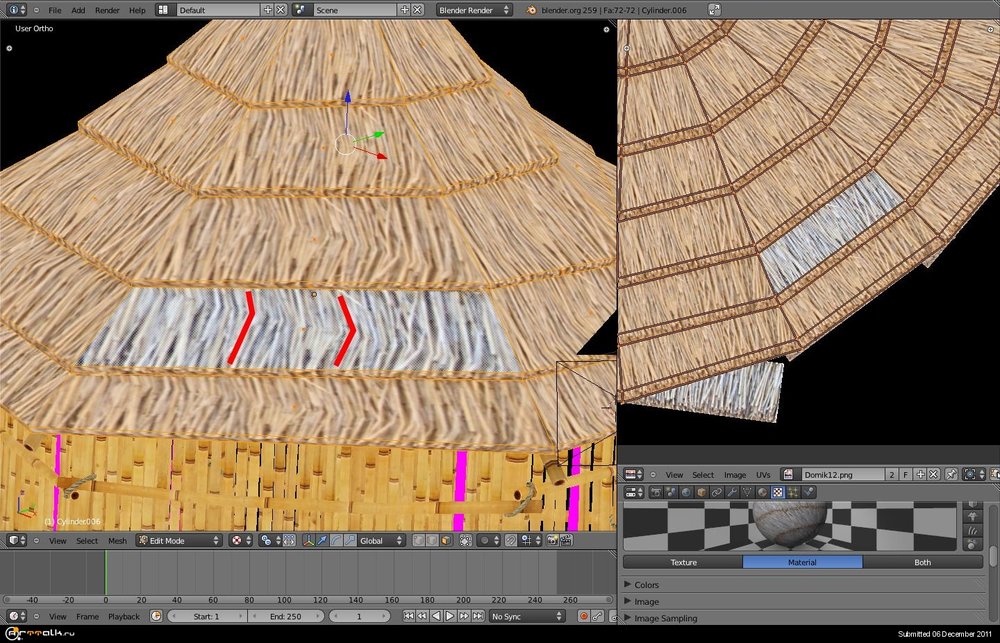Pin the image in the UV editor
The image size is (1000, 643).
[x=952, y=474]
